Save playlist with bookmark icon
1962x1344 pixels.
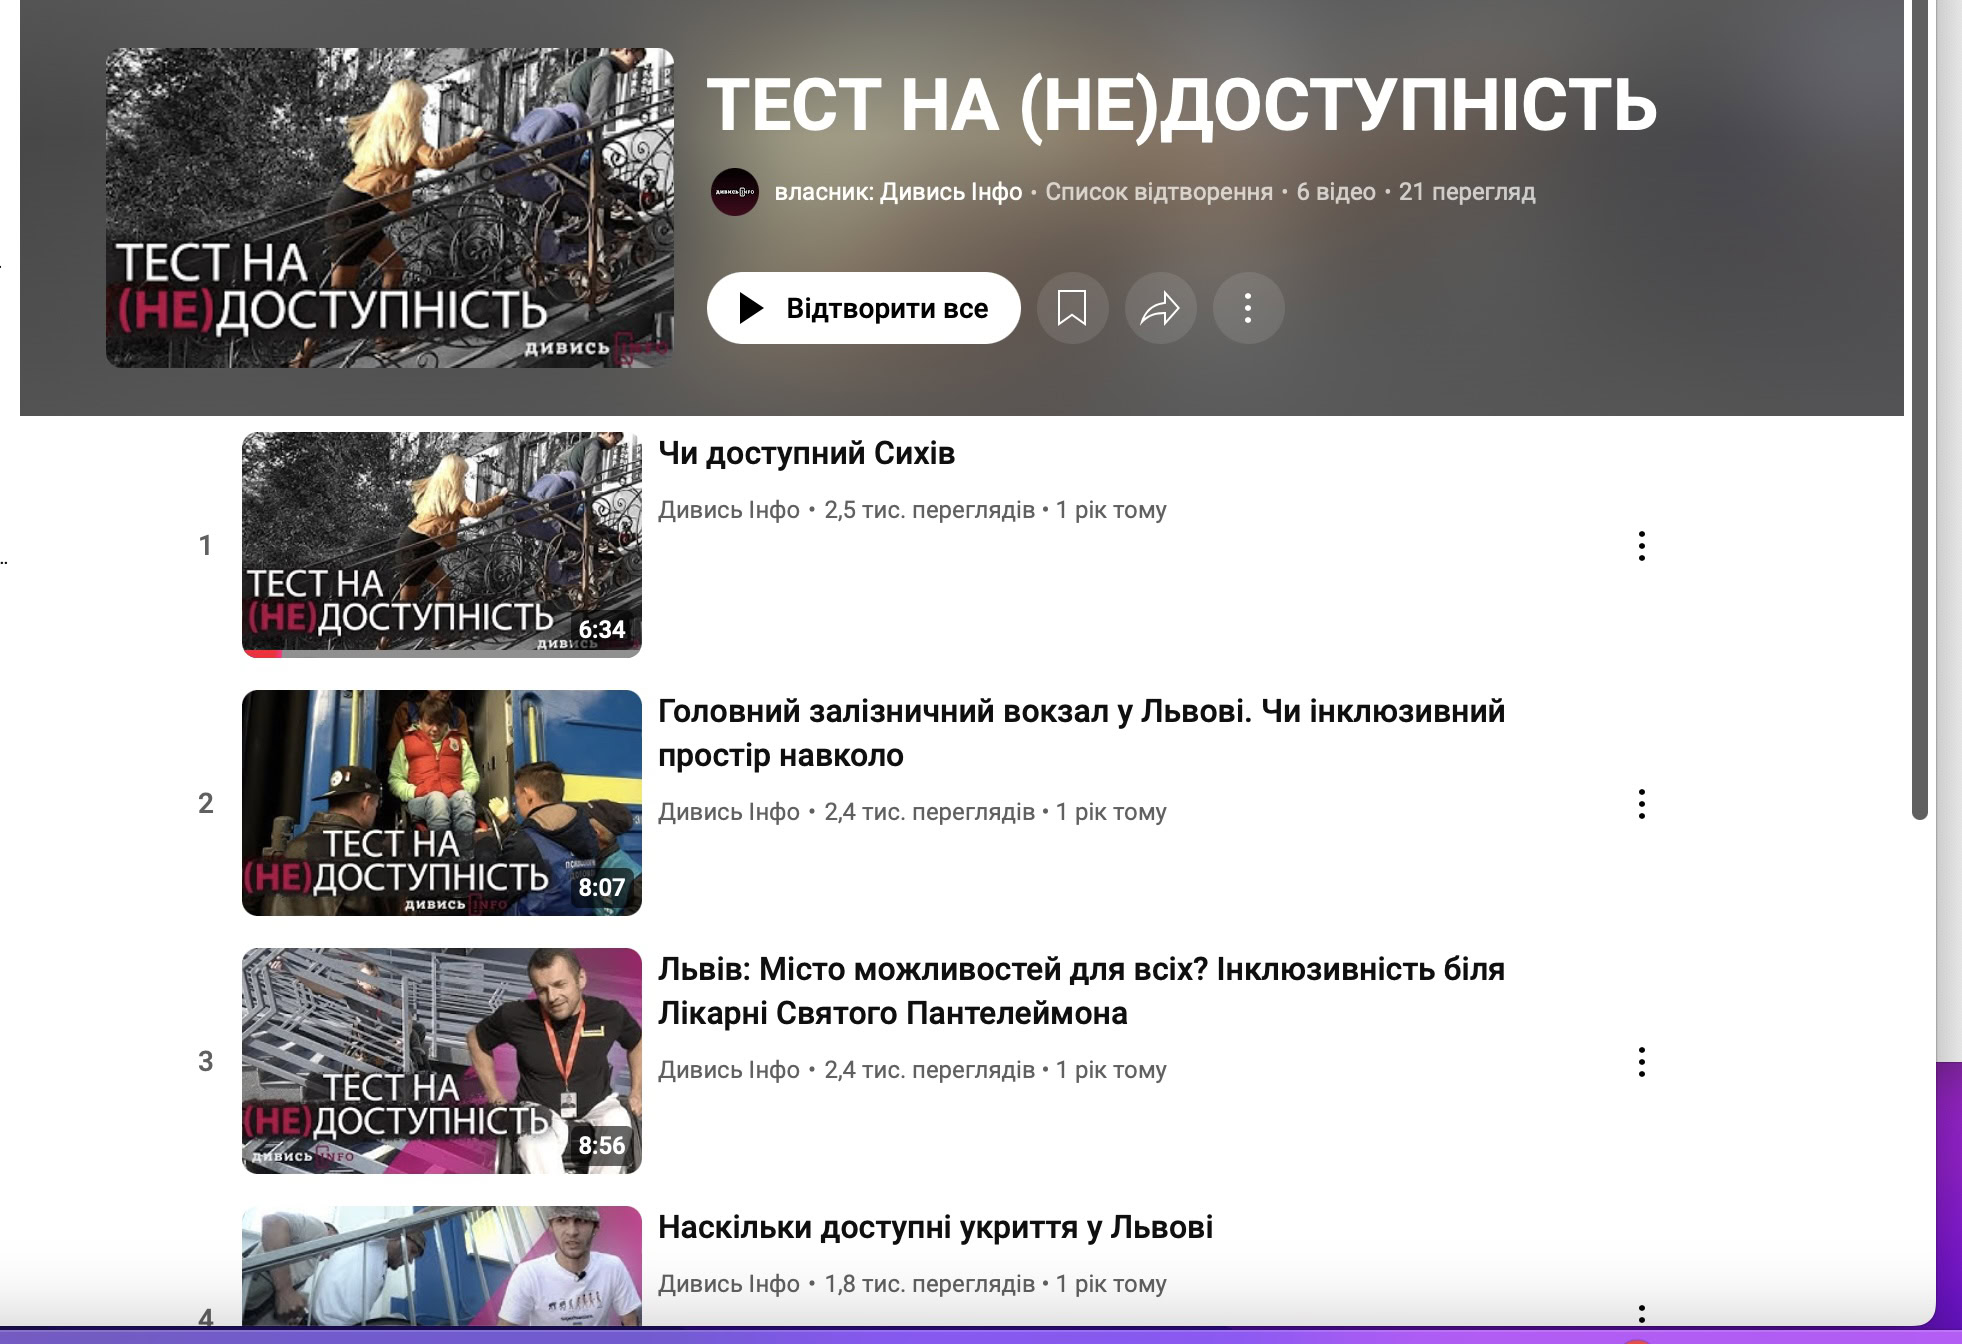coord(1072,308)
